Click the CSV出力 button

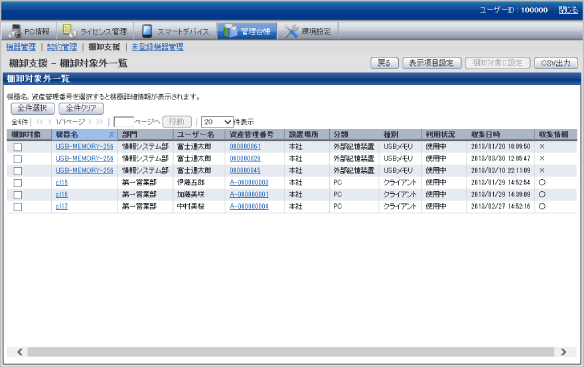pyautogui.click(x=556, y=63)
